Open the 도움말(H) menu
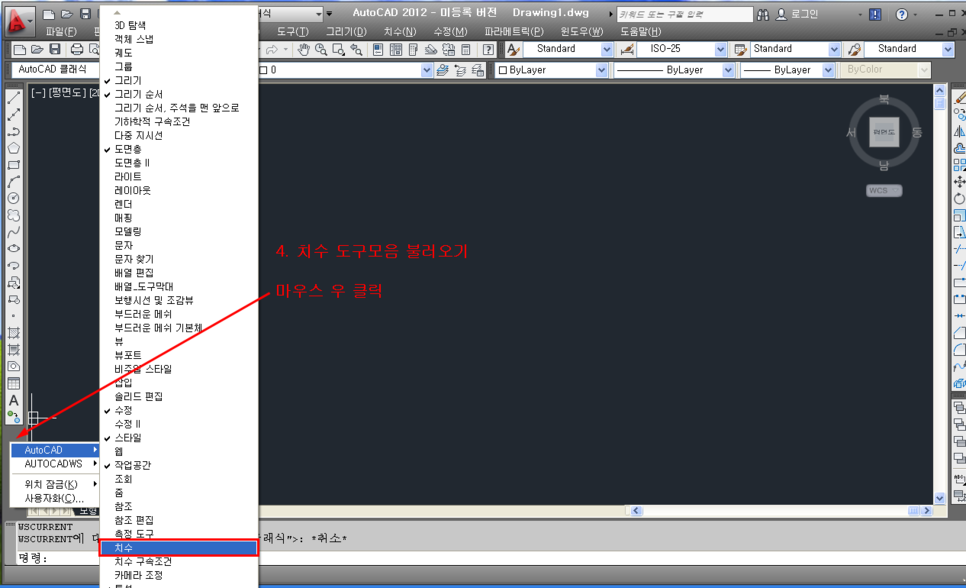This screenshot has width=966, height=588. tap(641, 31)
